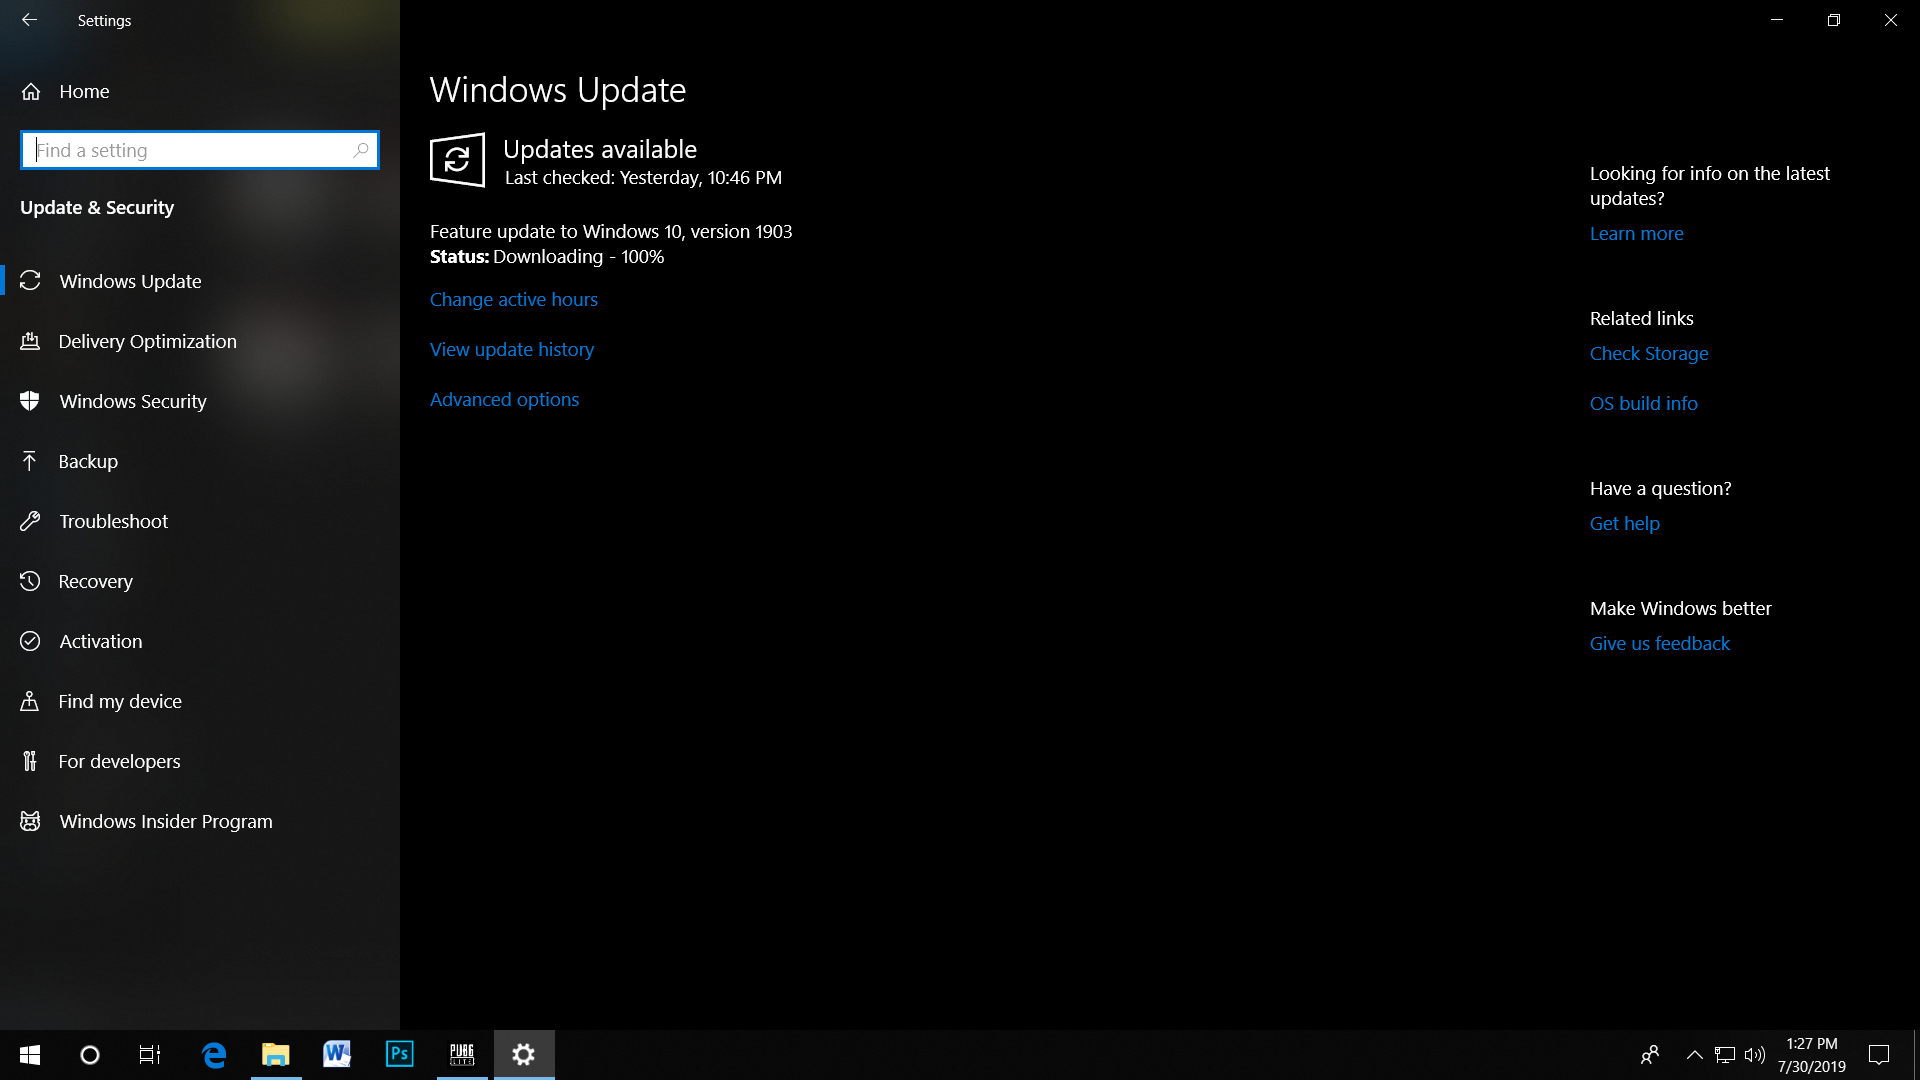Select Find my device label in the sidebar
The width and height of the screenshot is (1920, 1080).
(x=120, y=701)
